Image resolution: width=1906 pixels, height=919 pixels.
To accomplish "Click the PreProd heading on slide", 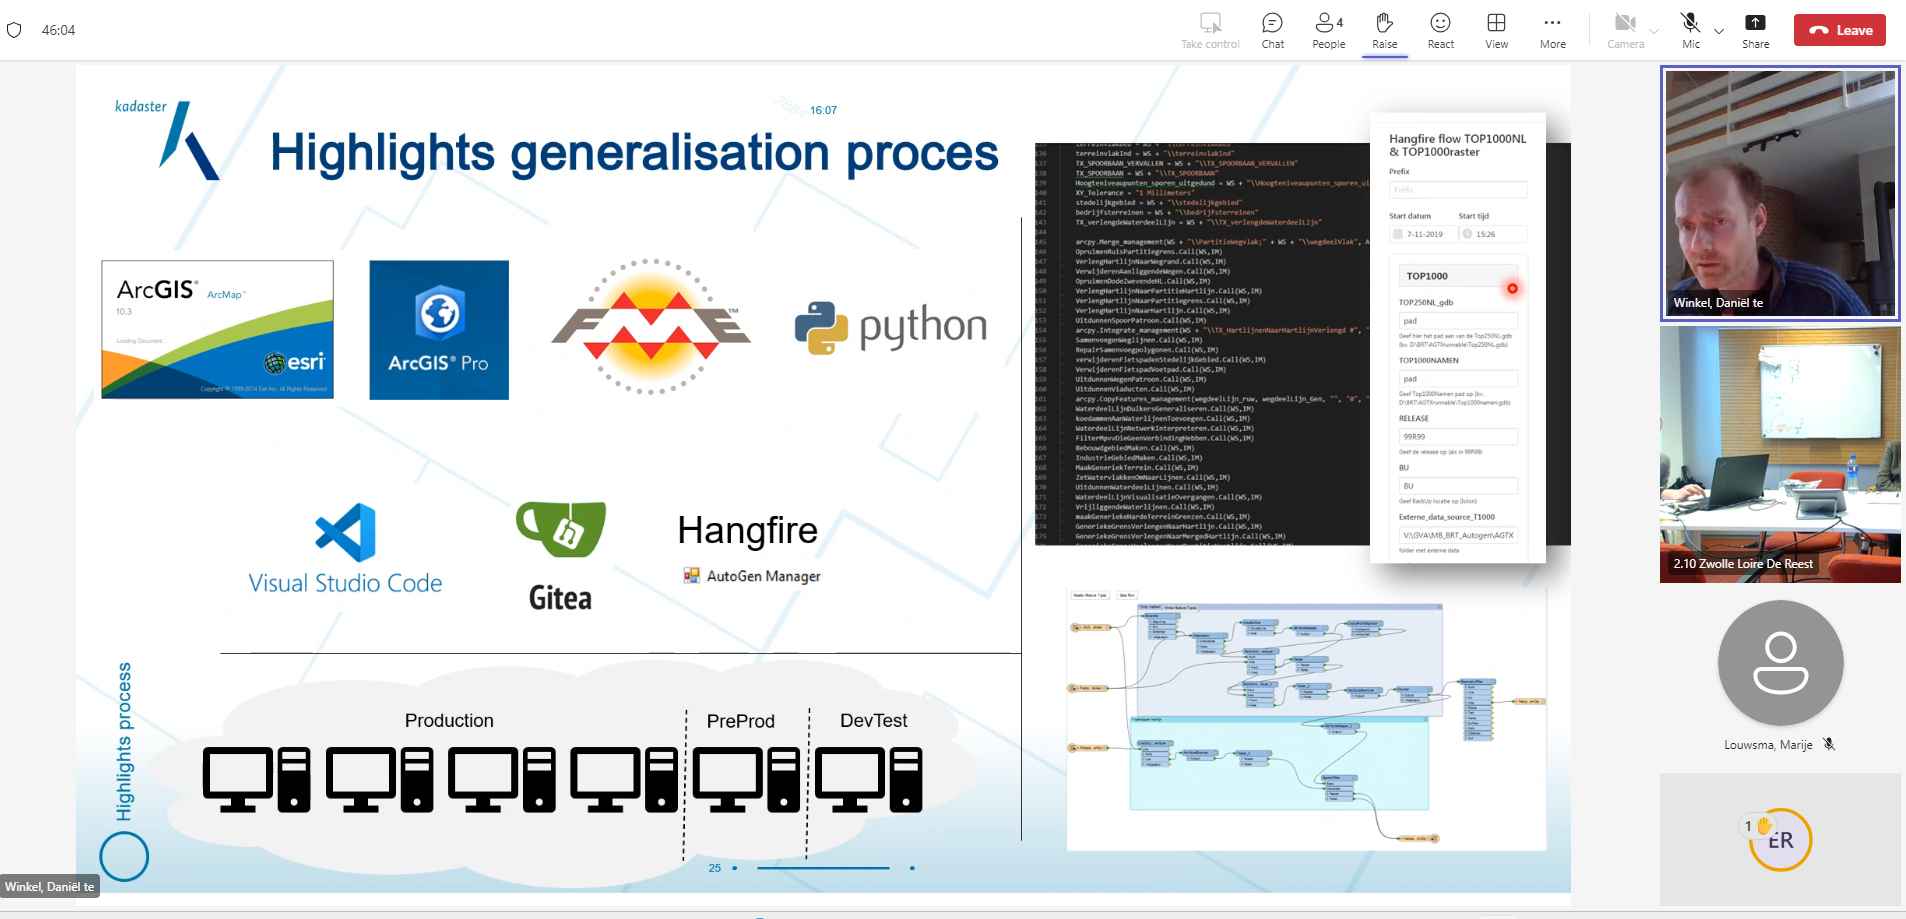I will point(740,721).
